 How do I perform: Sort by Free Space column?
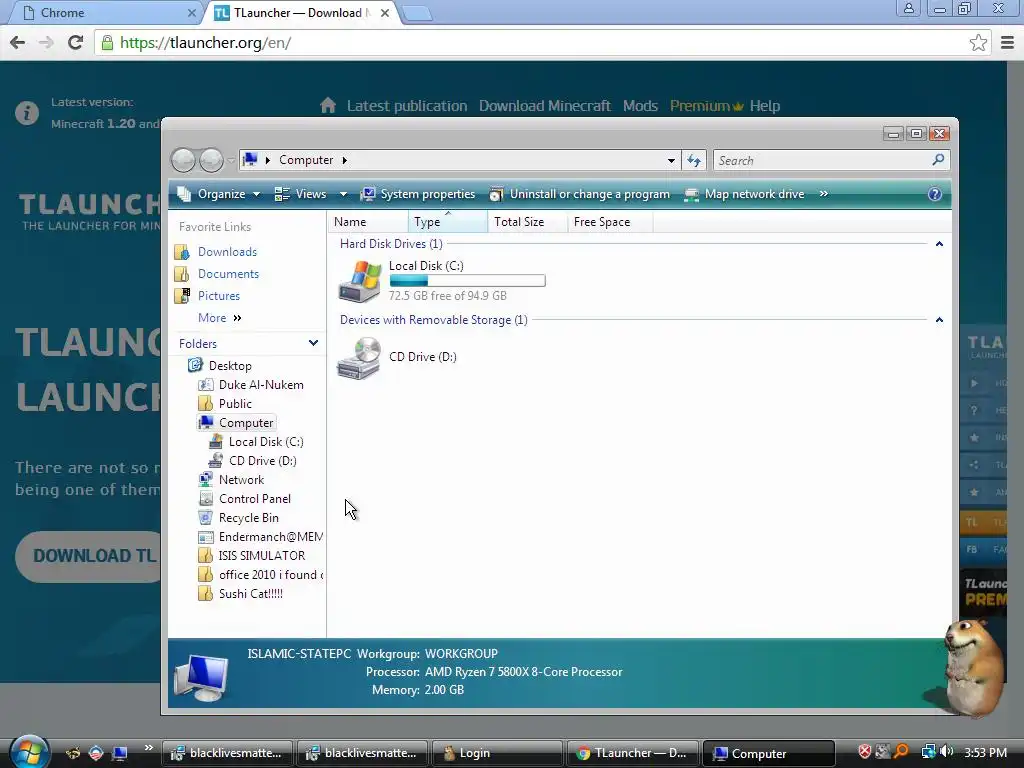click(x=609, y=222)
